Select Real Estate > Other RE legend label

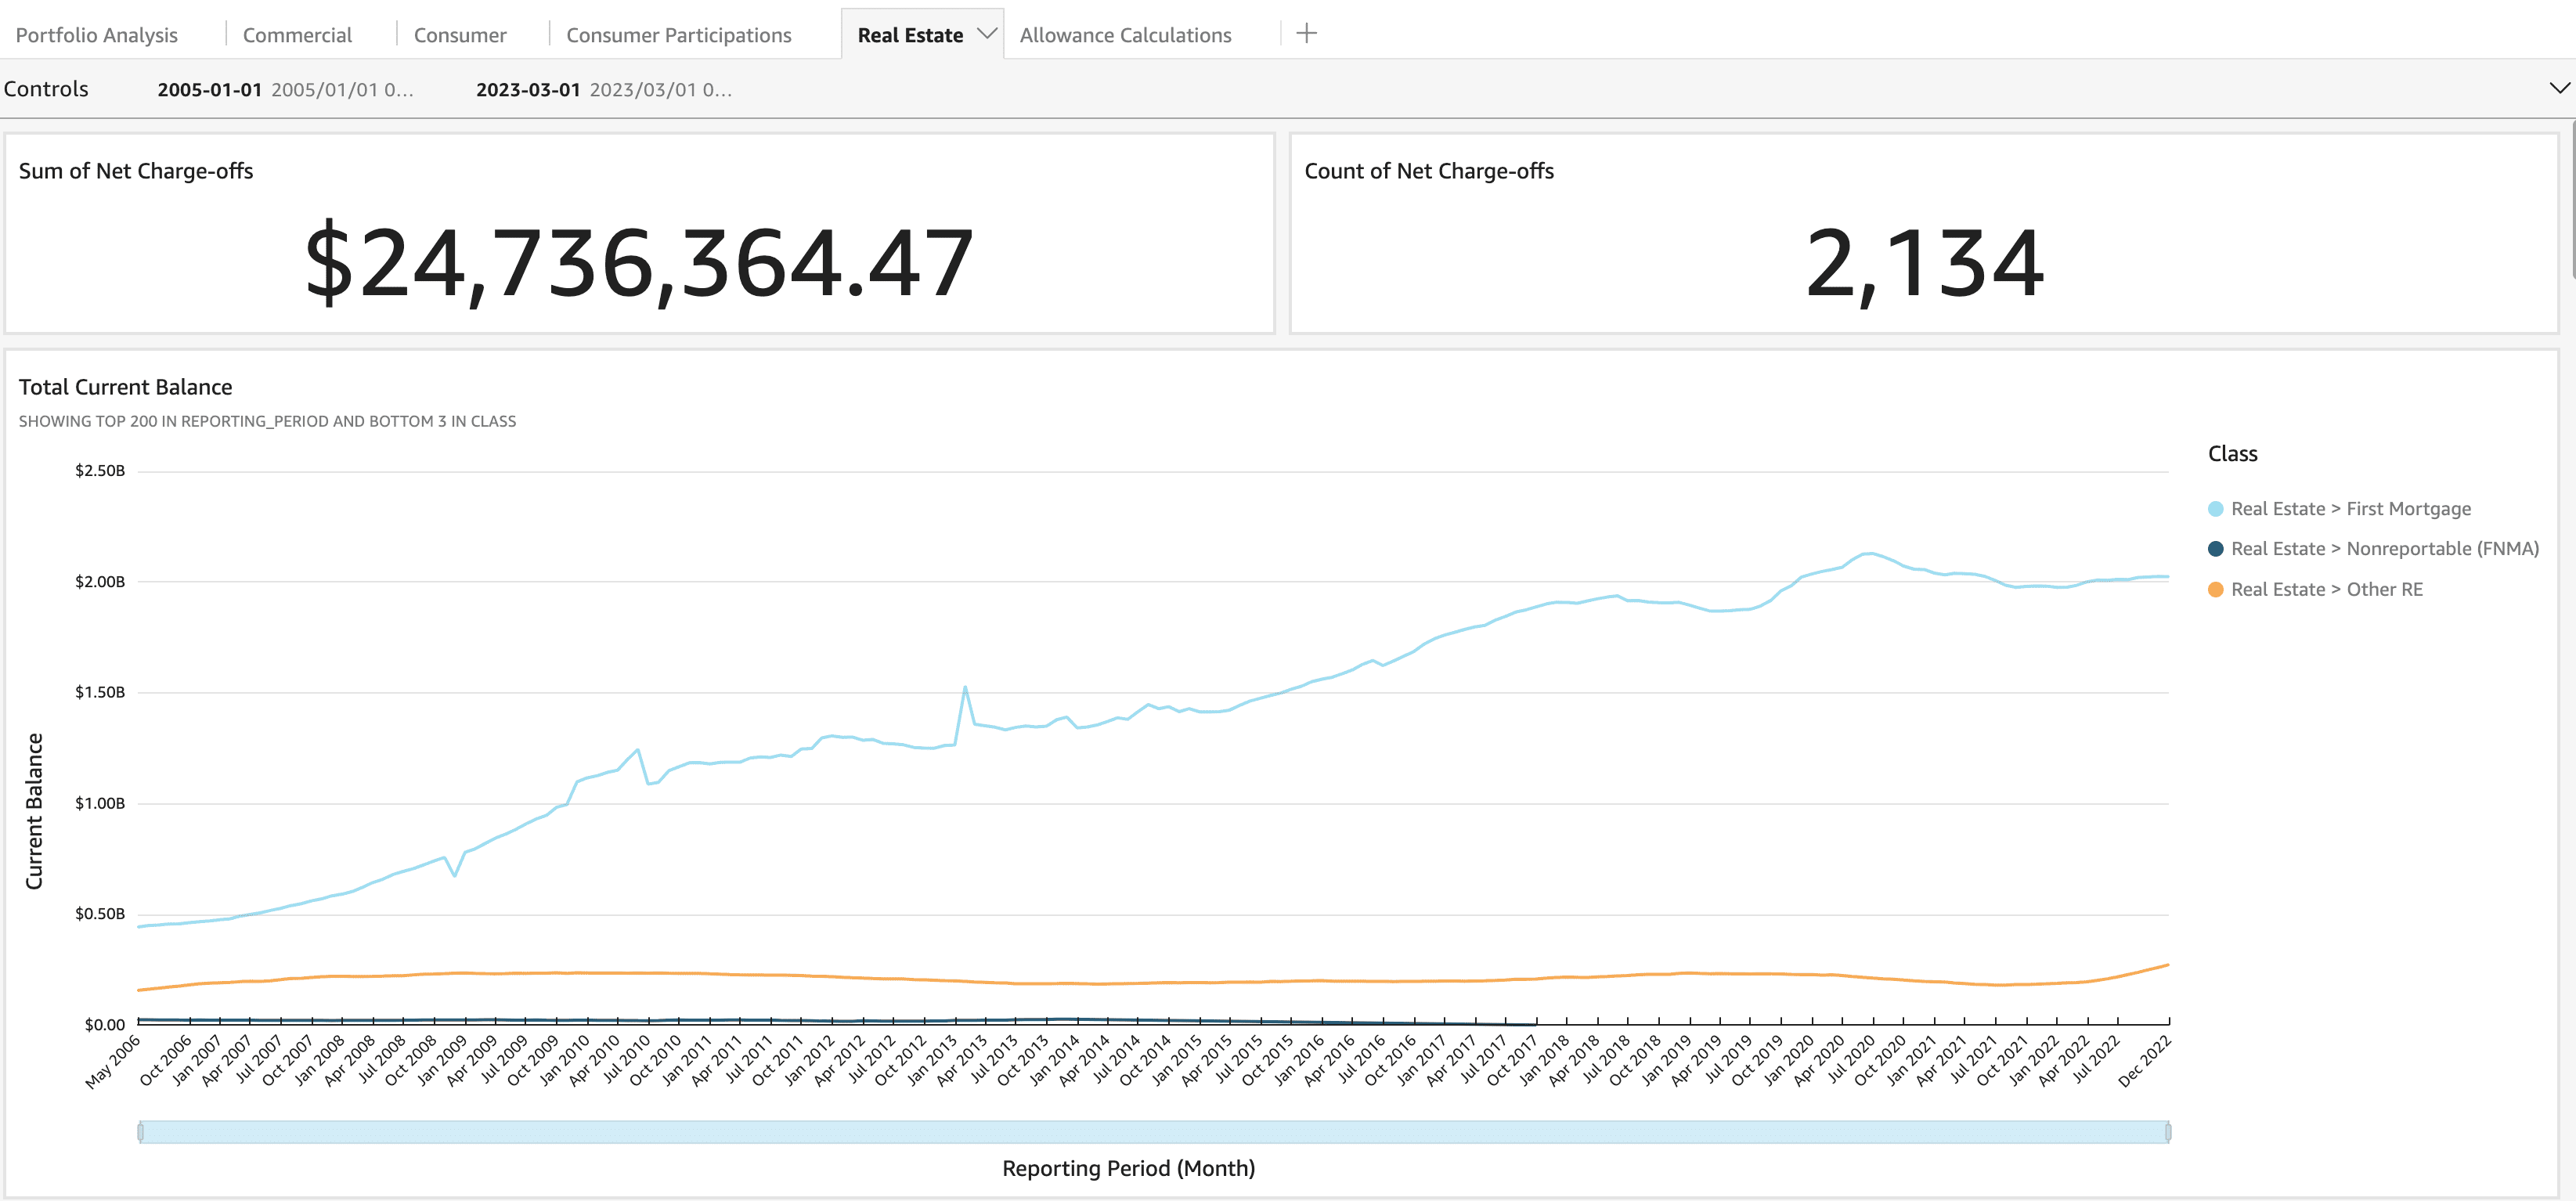click(x=2326, y=590)
